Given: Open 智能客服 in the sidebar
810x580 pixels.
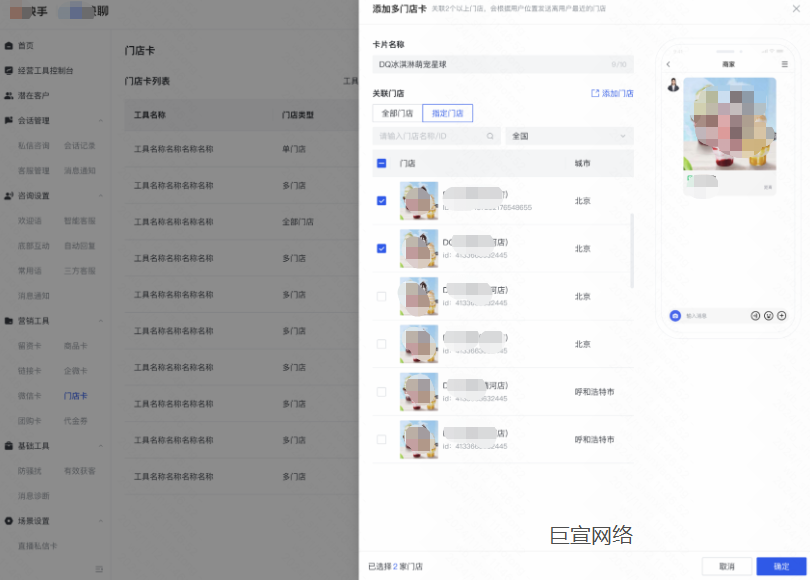Looking at the screenshot, I should click(80, 221).
